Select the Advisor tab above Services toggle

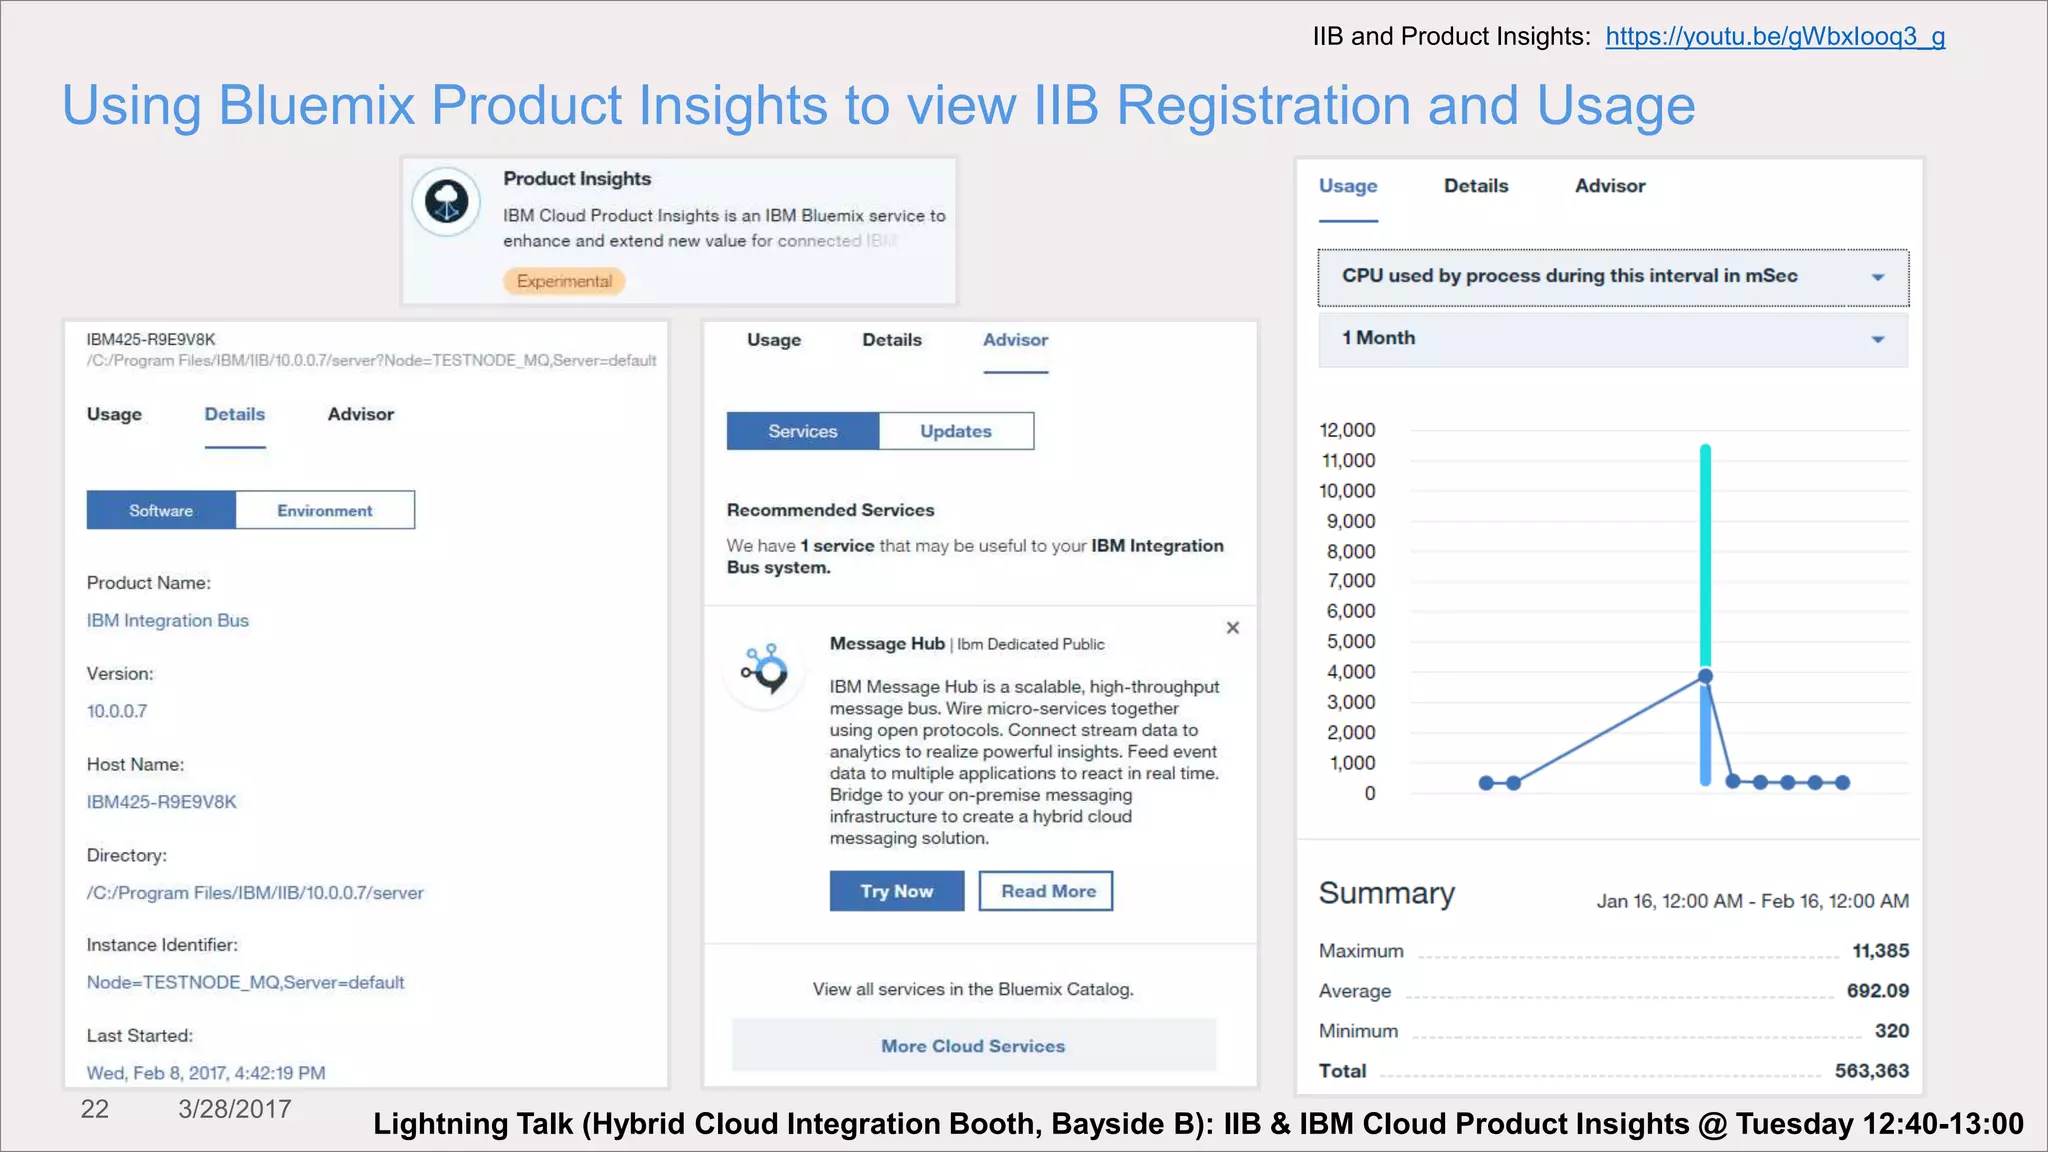1015,340
